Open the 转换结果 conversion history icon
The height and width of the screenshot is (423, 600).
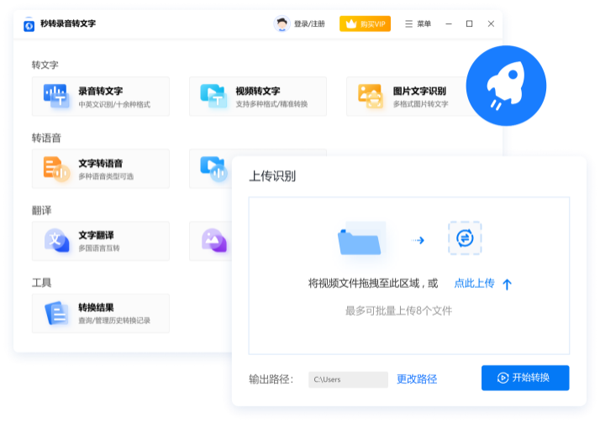tap(56, 313)
